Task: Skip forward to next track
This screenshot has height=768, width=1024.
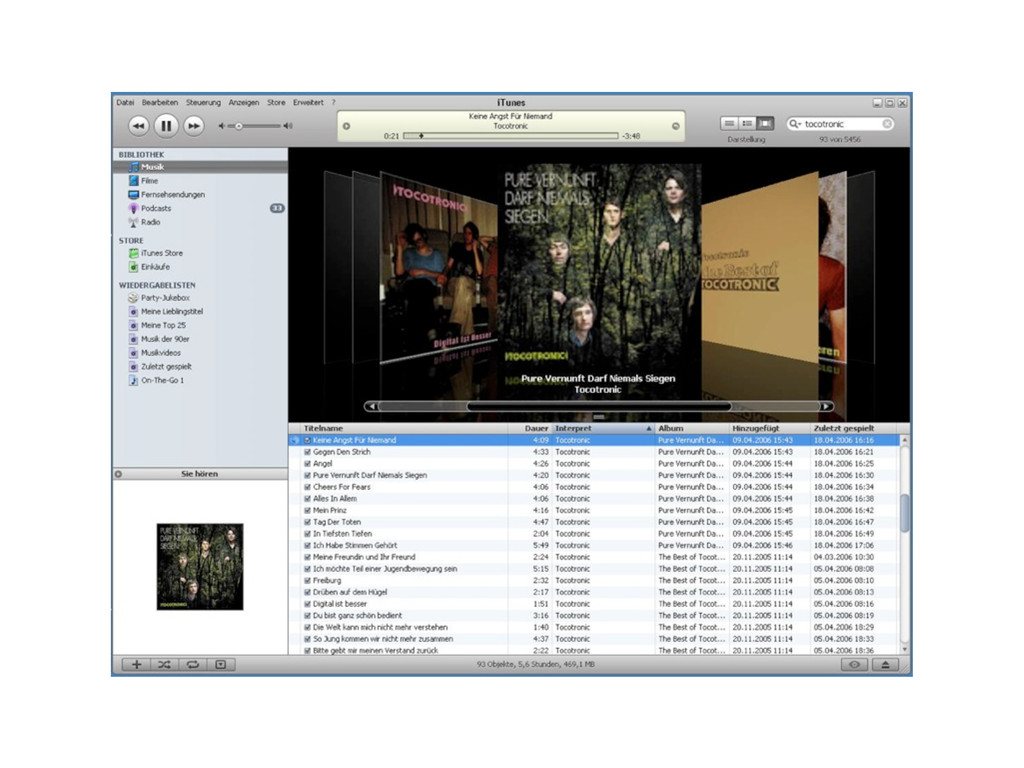Action: (x=193, y=125)
